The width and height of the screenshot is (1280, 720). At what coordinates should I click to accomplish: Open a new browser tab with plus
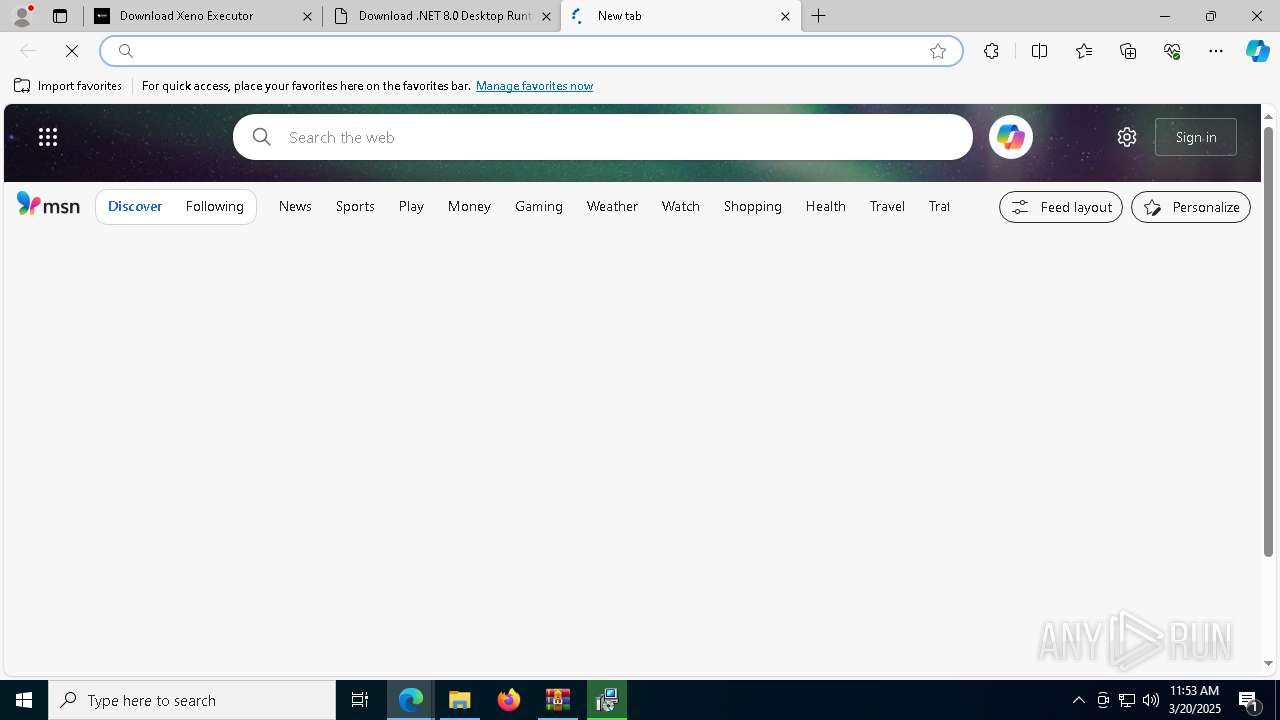(x=819, y=16)
